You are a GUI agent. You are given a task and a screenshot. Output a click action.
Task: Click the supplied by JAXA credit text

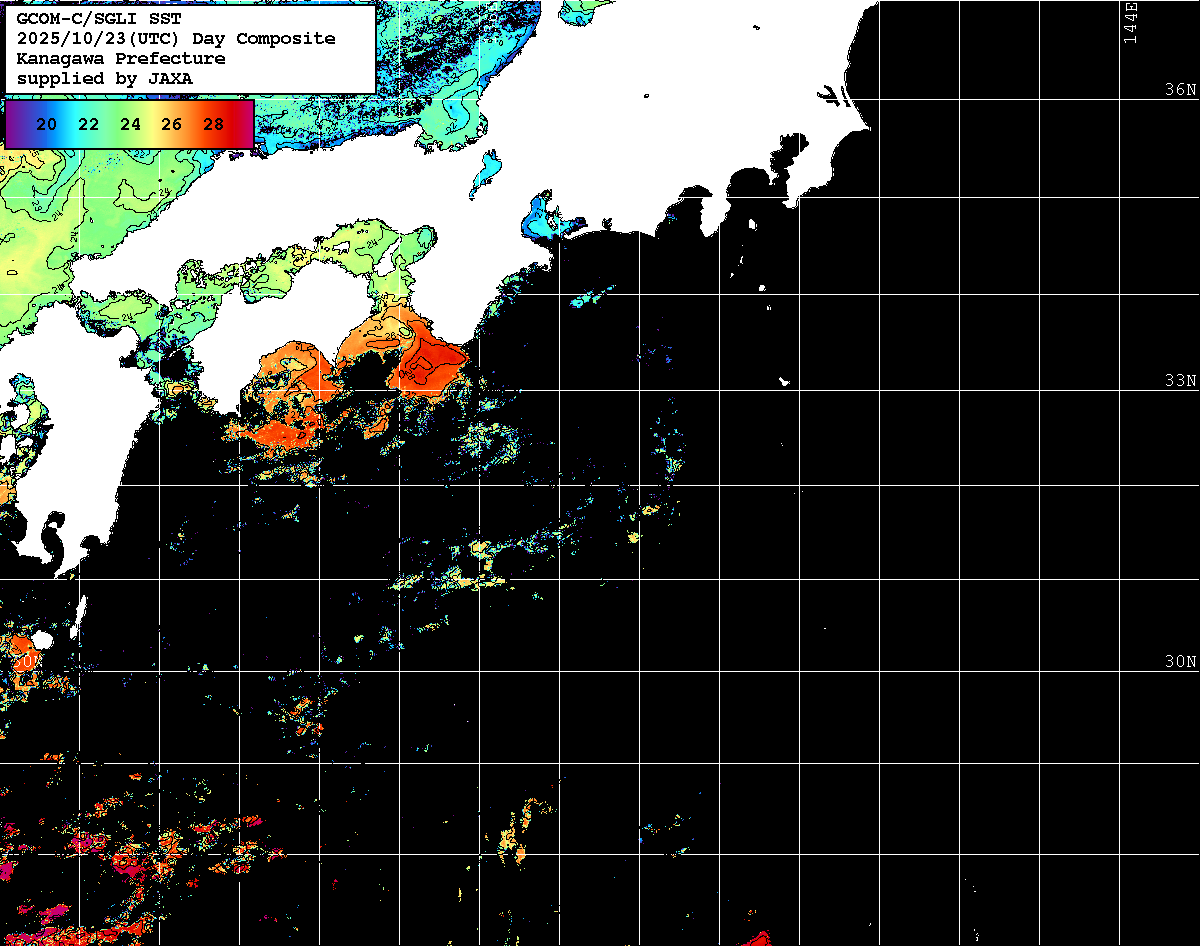click(x=105, y=78)
